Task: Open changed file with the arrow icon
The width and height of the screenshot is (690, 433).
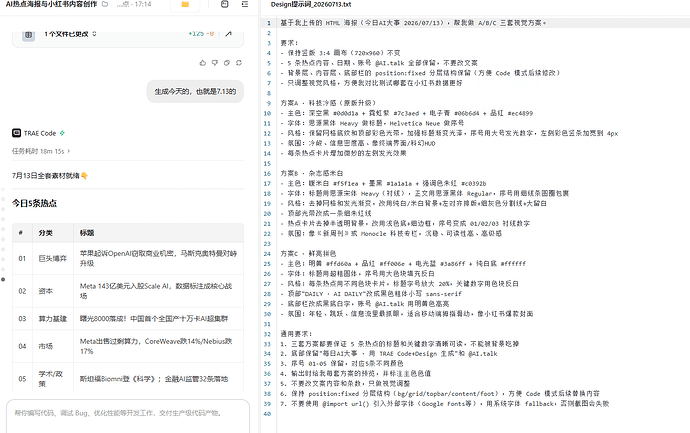Action: coord(228,34)
